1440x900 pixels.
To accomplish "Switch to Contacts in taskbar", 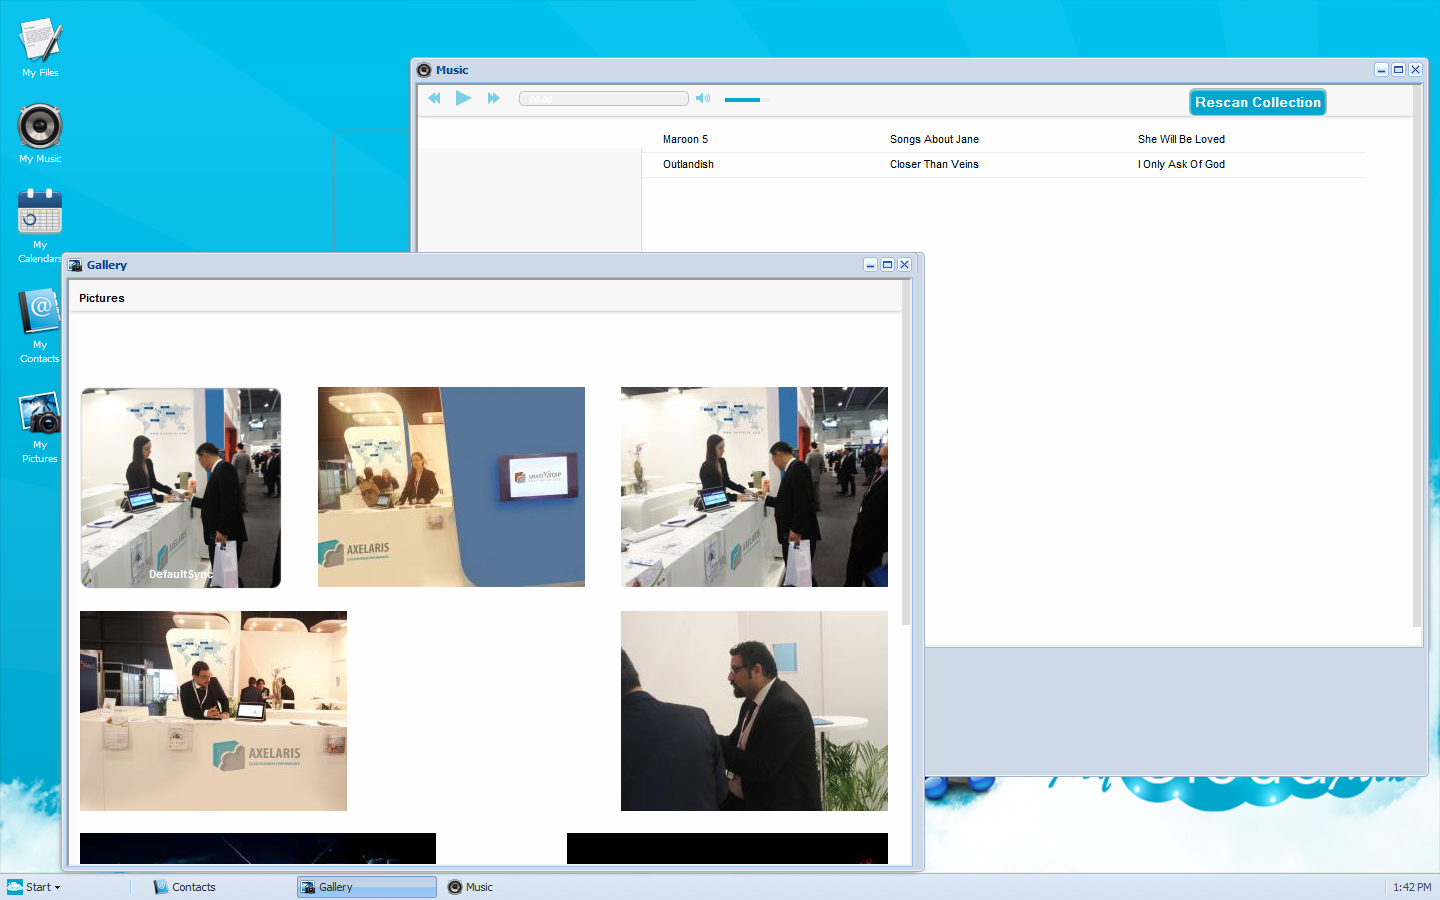I will coord(184,887).
